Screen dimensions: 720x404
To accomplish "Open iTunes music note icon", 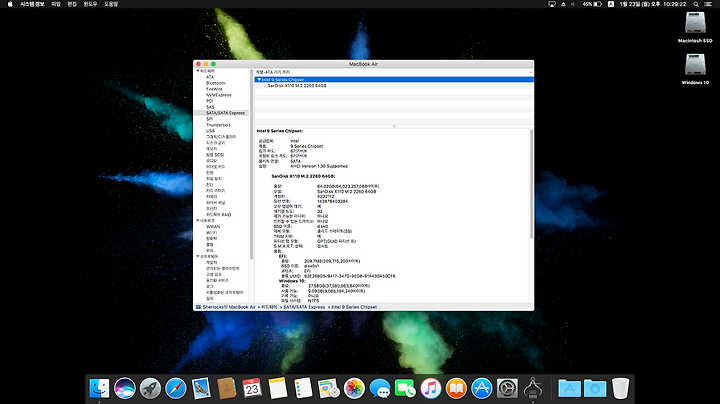I will 431,388.
